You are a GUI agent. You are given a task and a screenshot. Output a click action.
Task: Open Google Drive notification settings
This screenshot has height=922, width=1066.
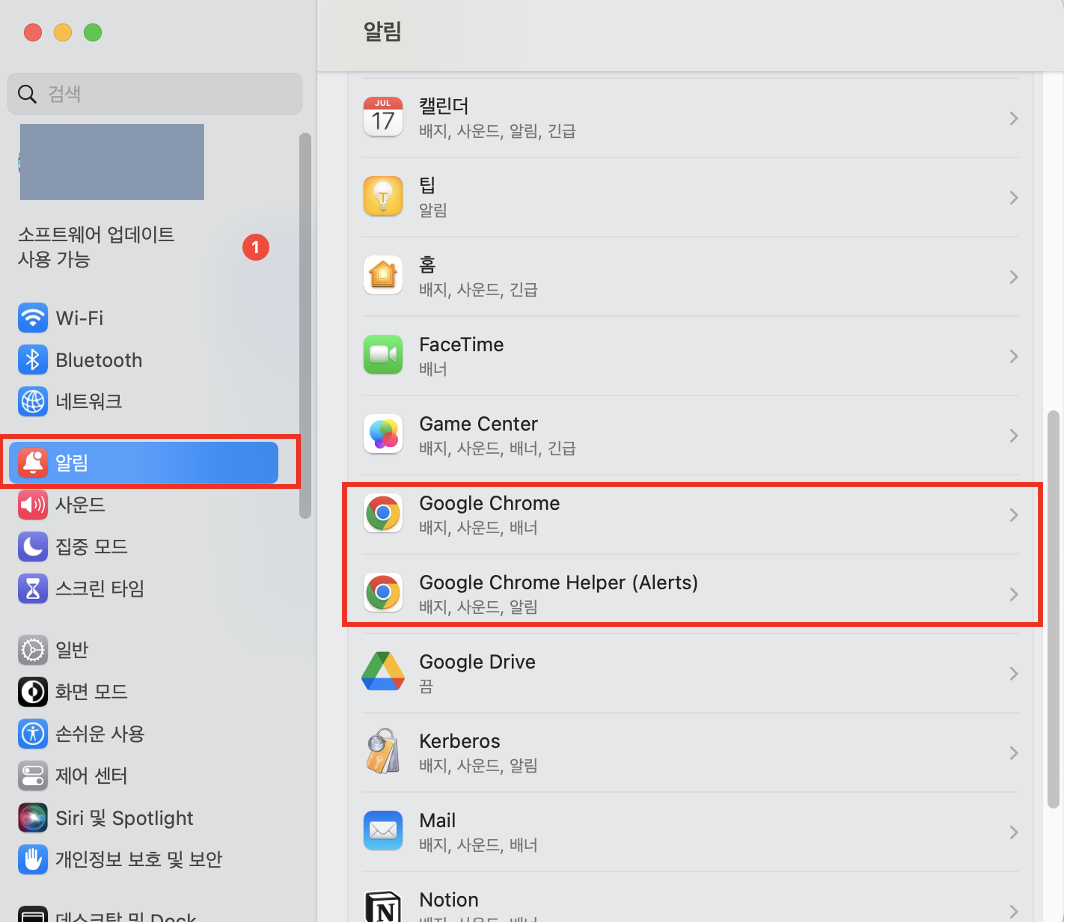click(690, 673)
